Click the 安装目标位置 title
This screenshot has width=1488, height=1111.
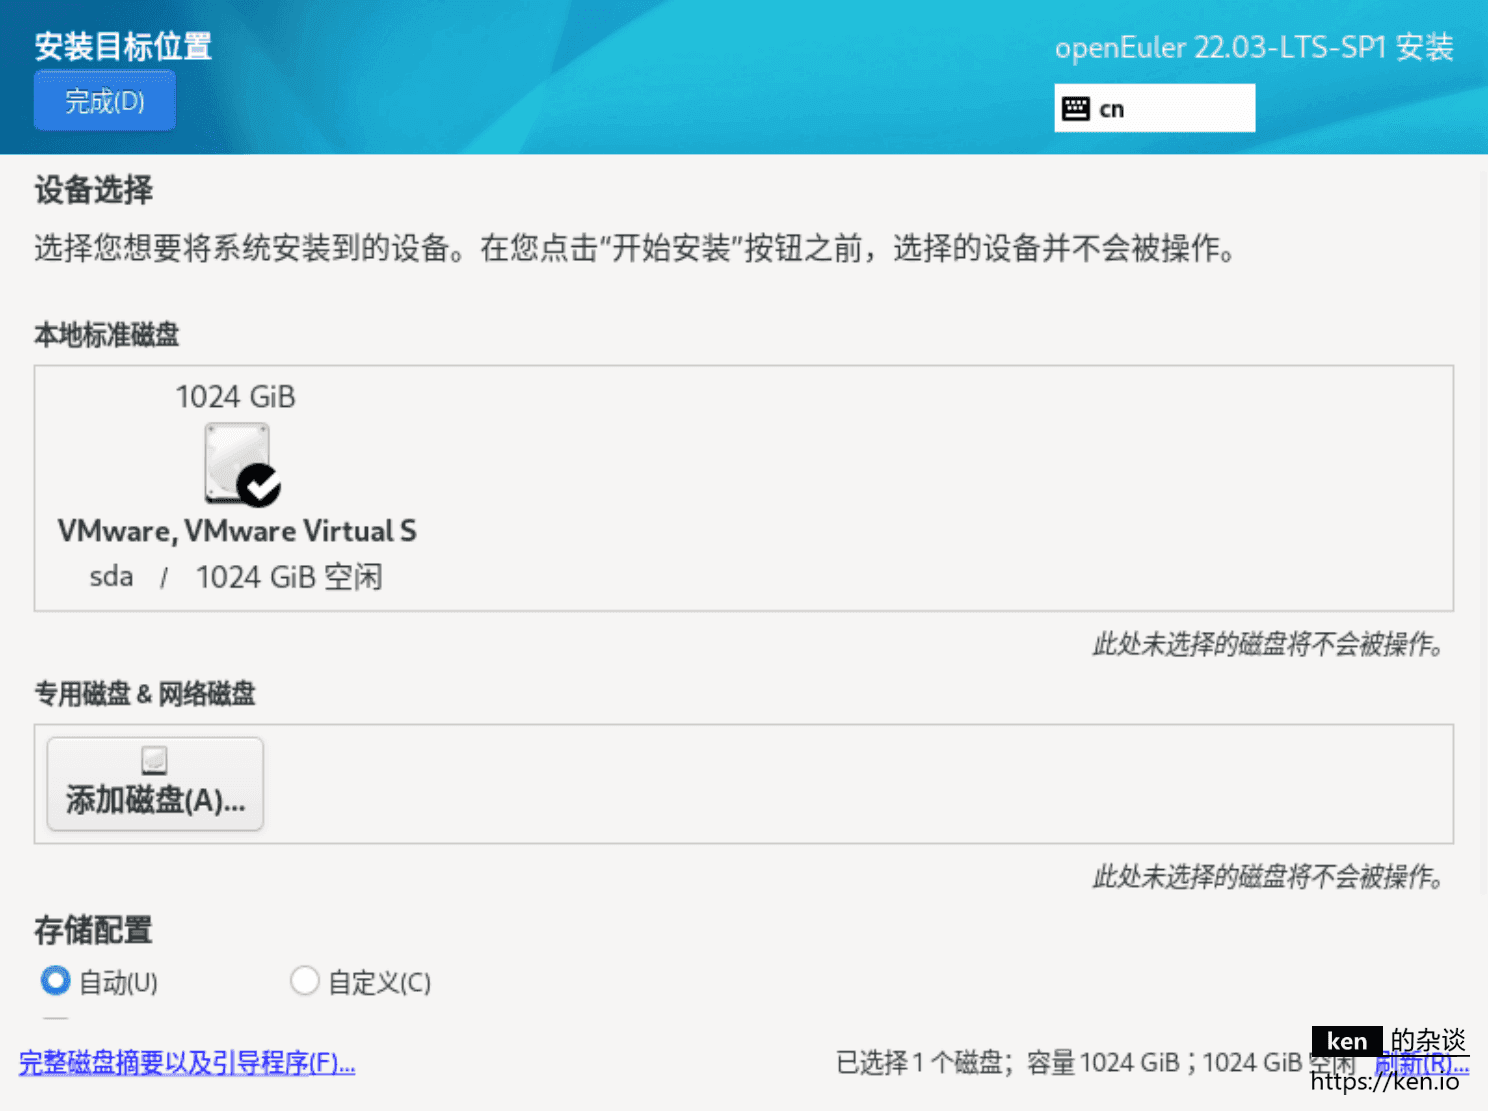point(123,46)
